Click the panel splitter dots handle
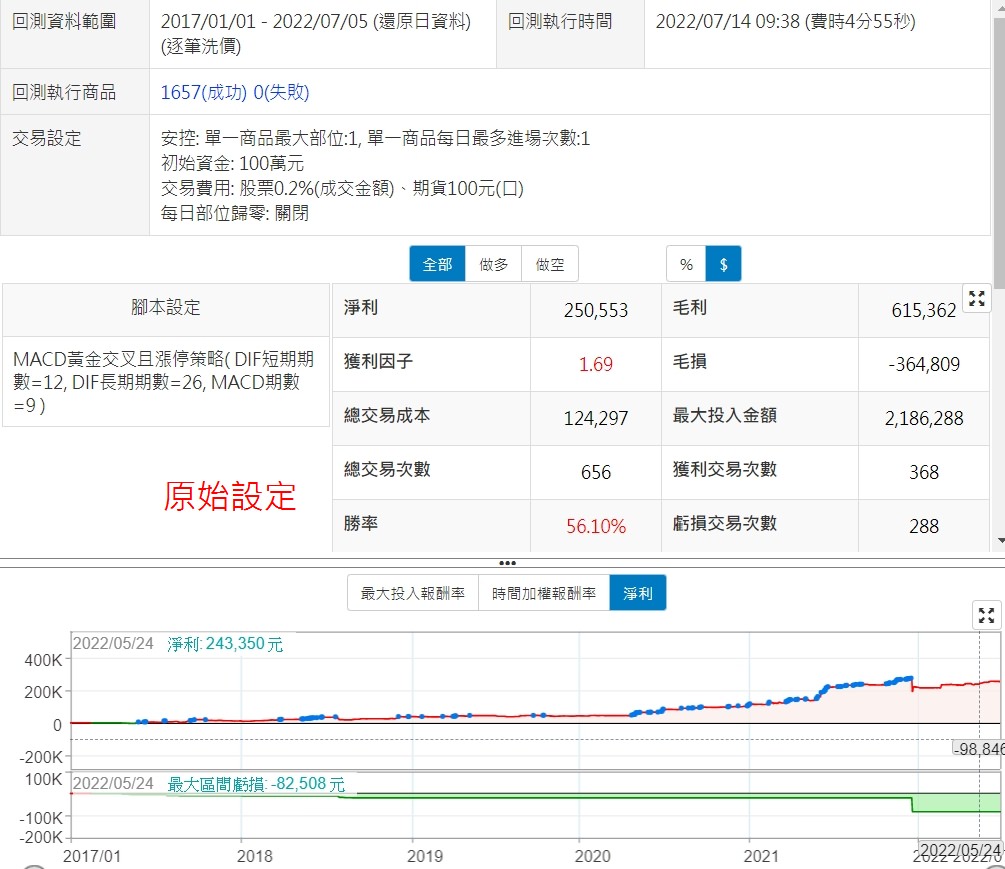Viewport: 1005px width, 869px height. (507, 563)
